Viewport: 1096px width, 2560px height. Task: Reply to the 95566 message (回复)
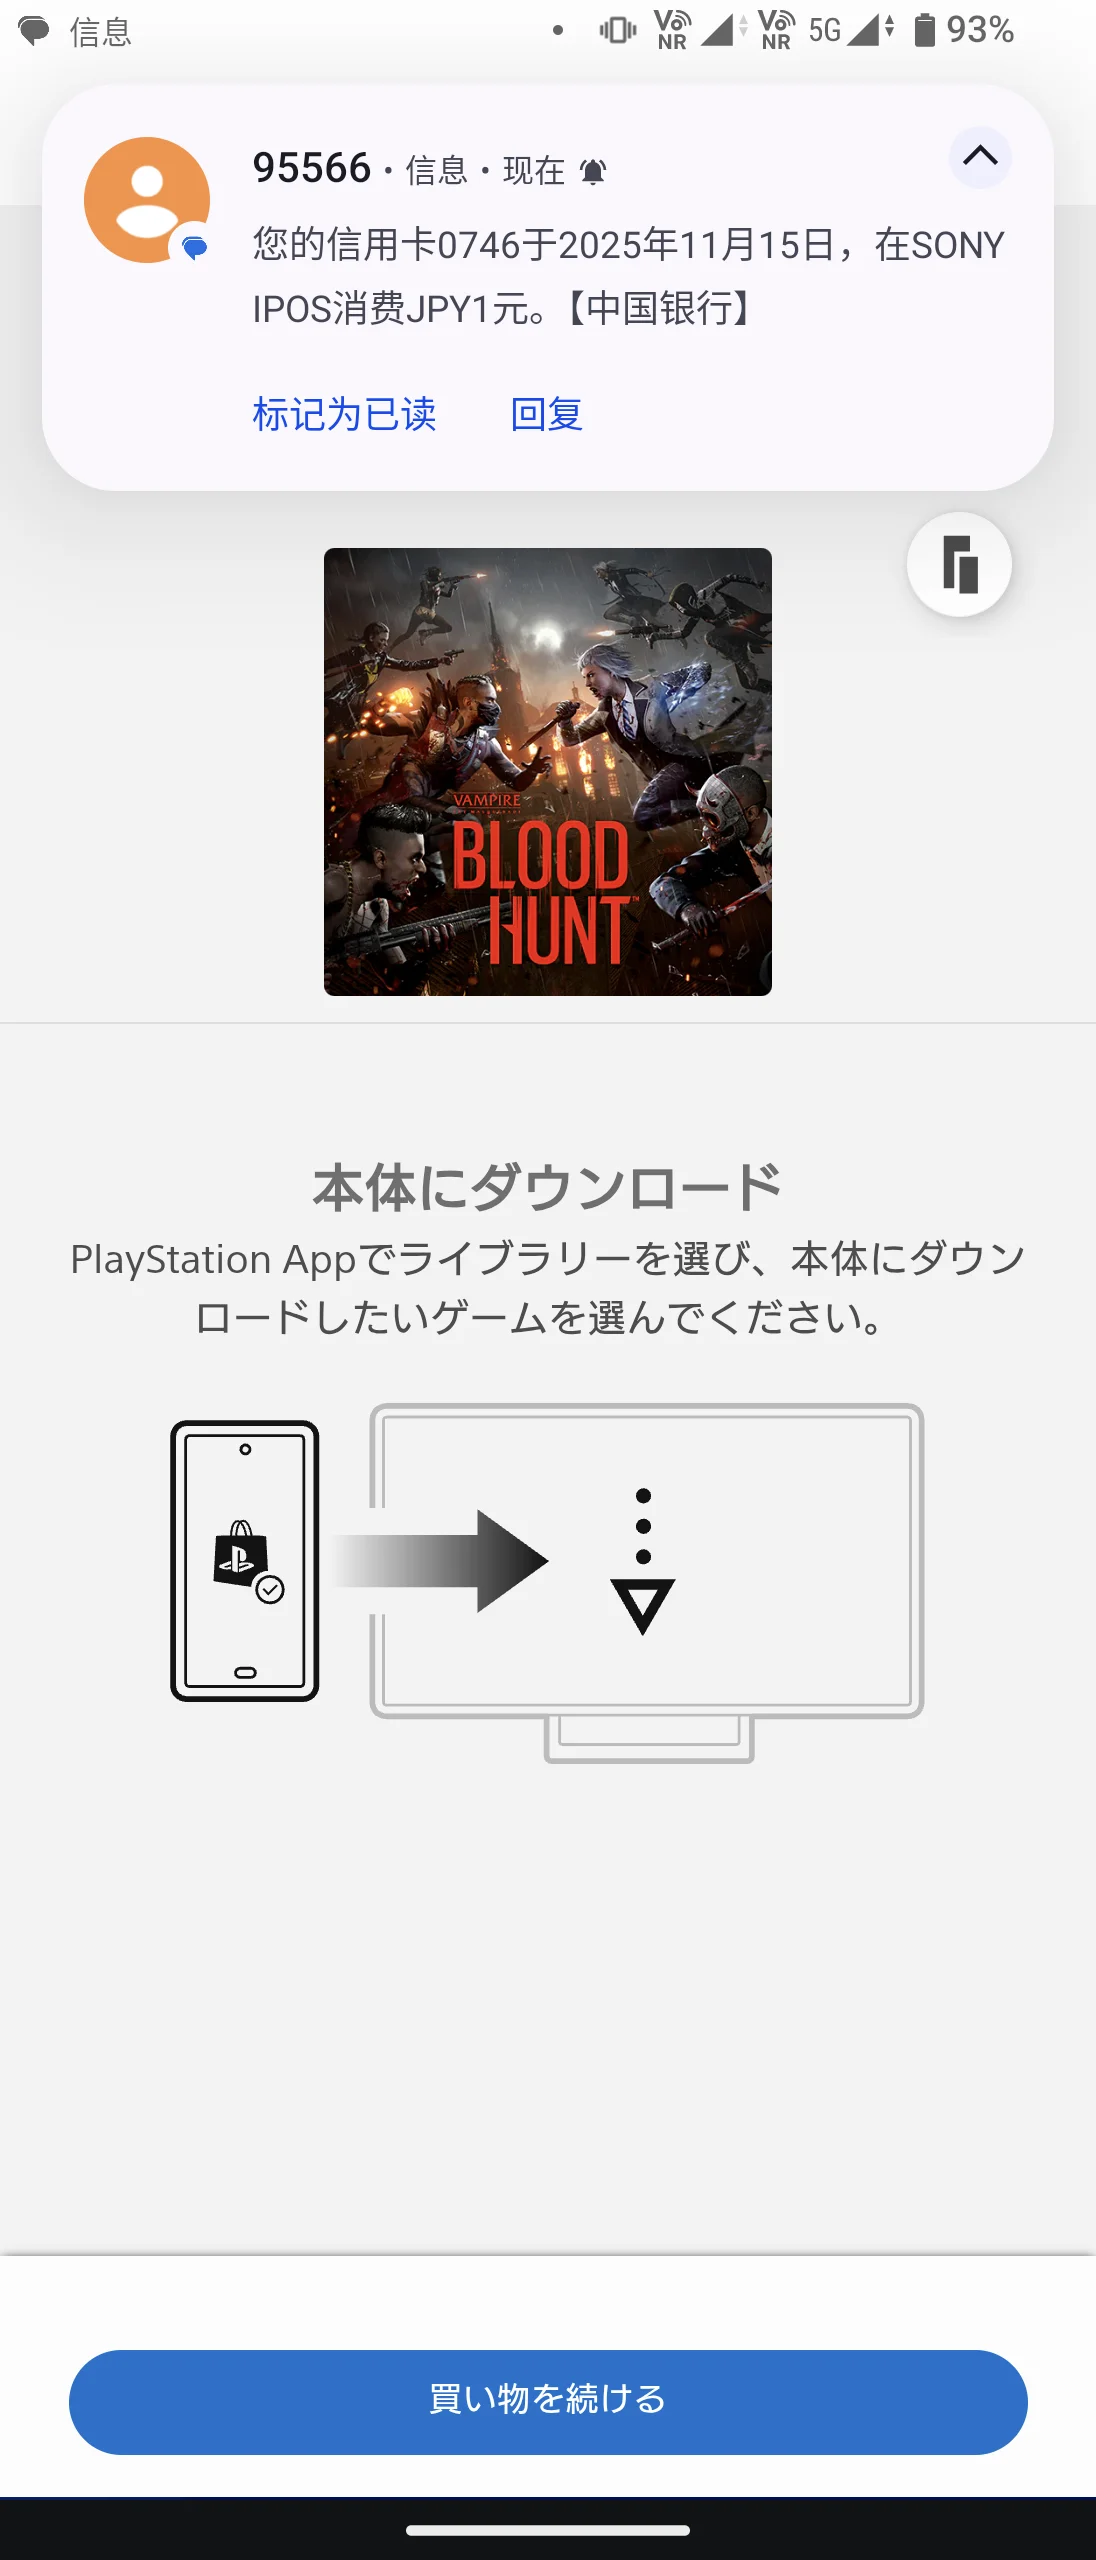pyautogui.click(x=546, y=414)
